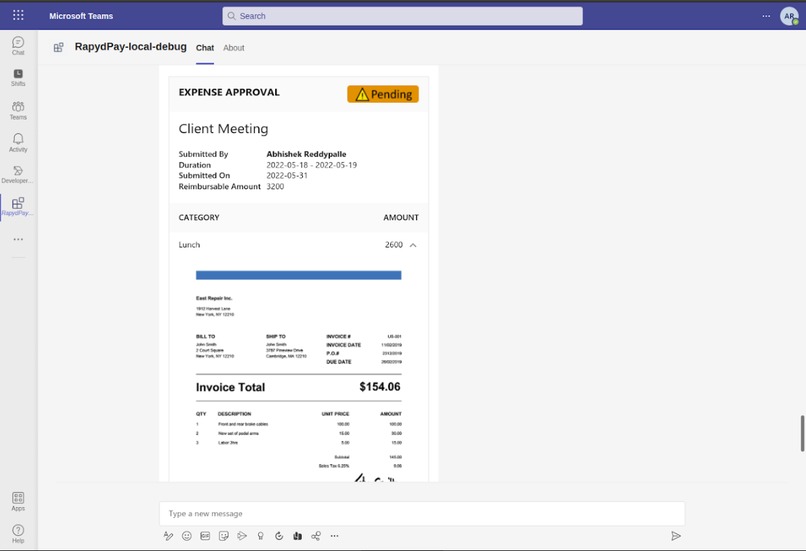Open Settings and more menu in header

tap(766, 16)
